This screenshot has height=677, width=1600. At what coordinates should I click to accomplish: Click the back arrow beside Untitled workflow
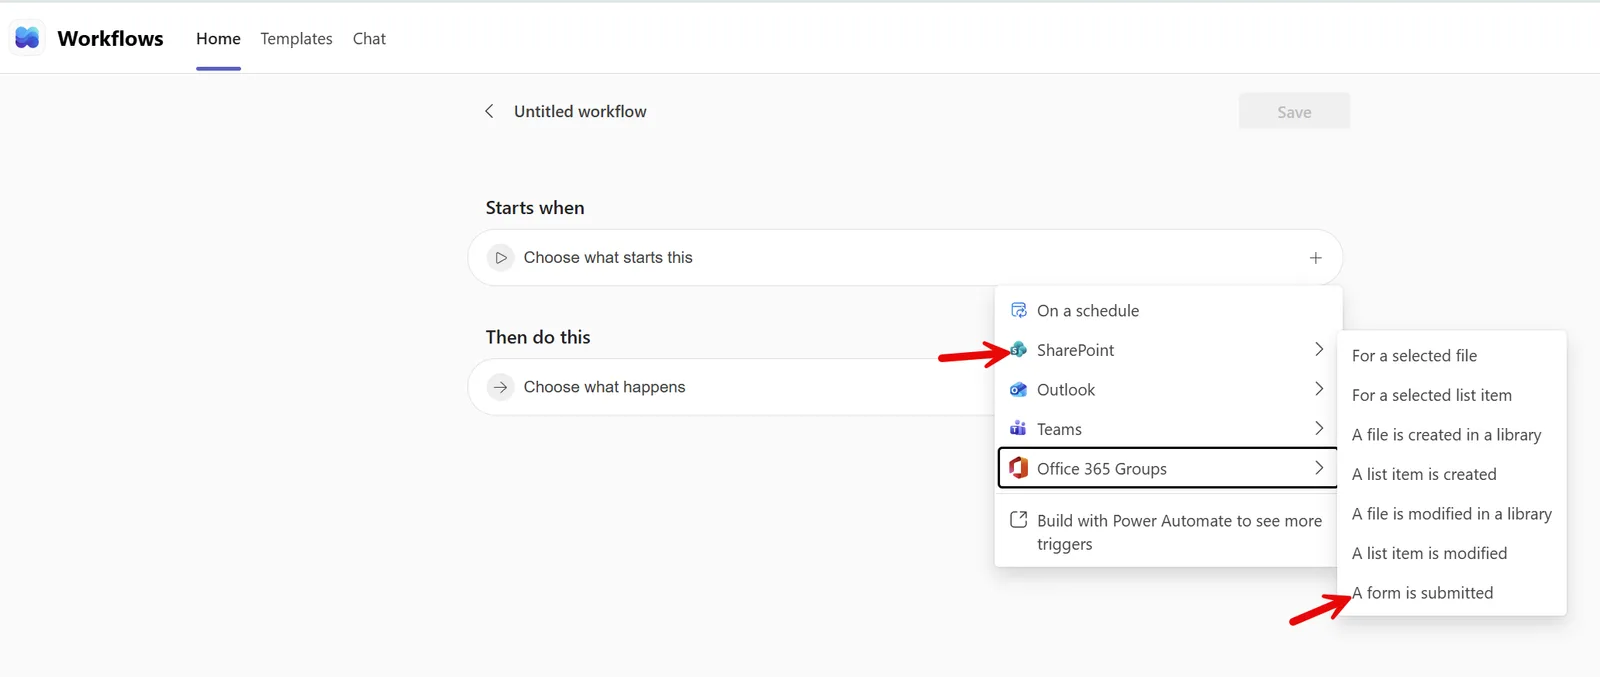pyautogui.click(x=489, y=111)
